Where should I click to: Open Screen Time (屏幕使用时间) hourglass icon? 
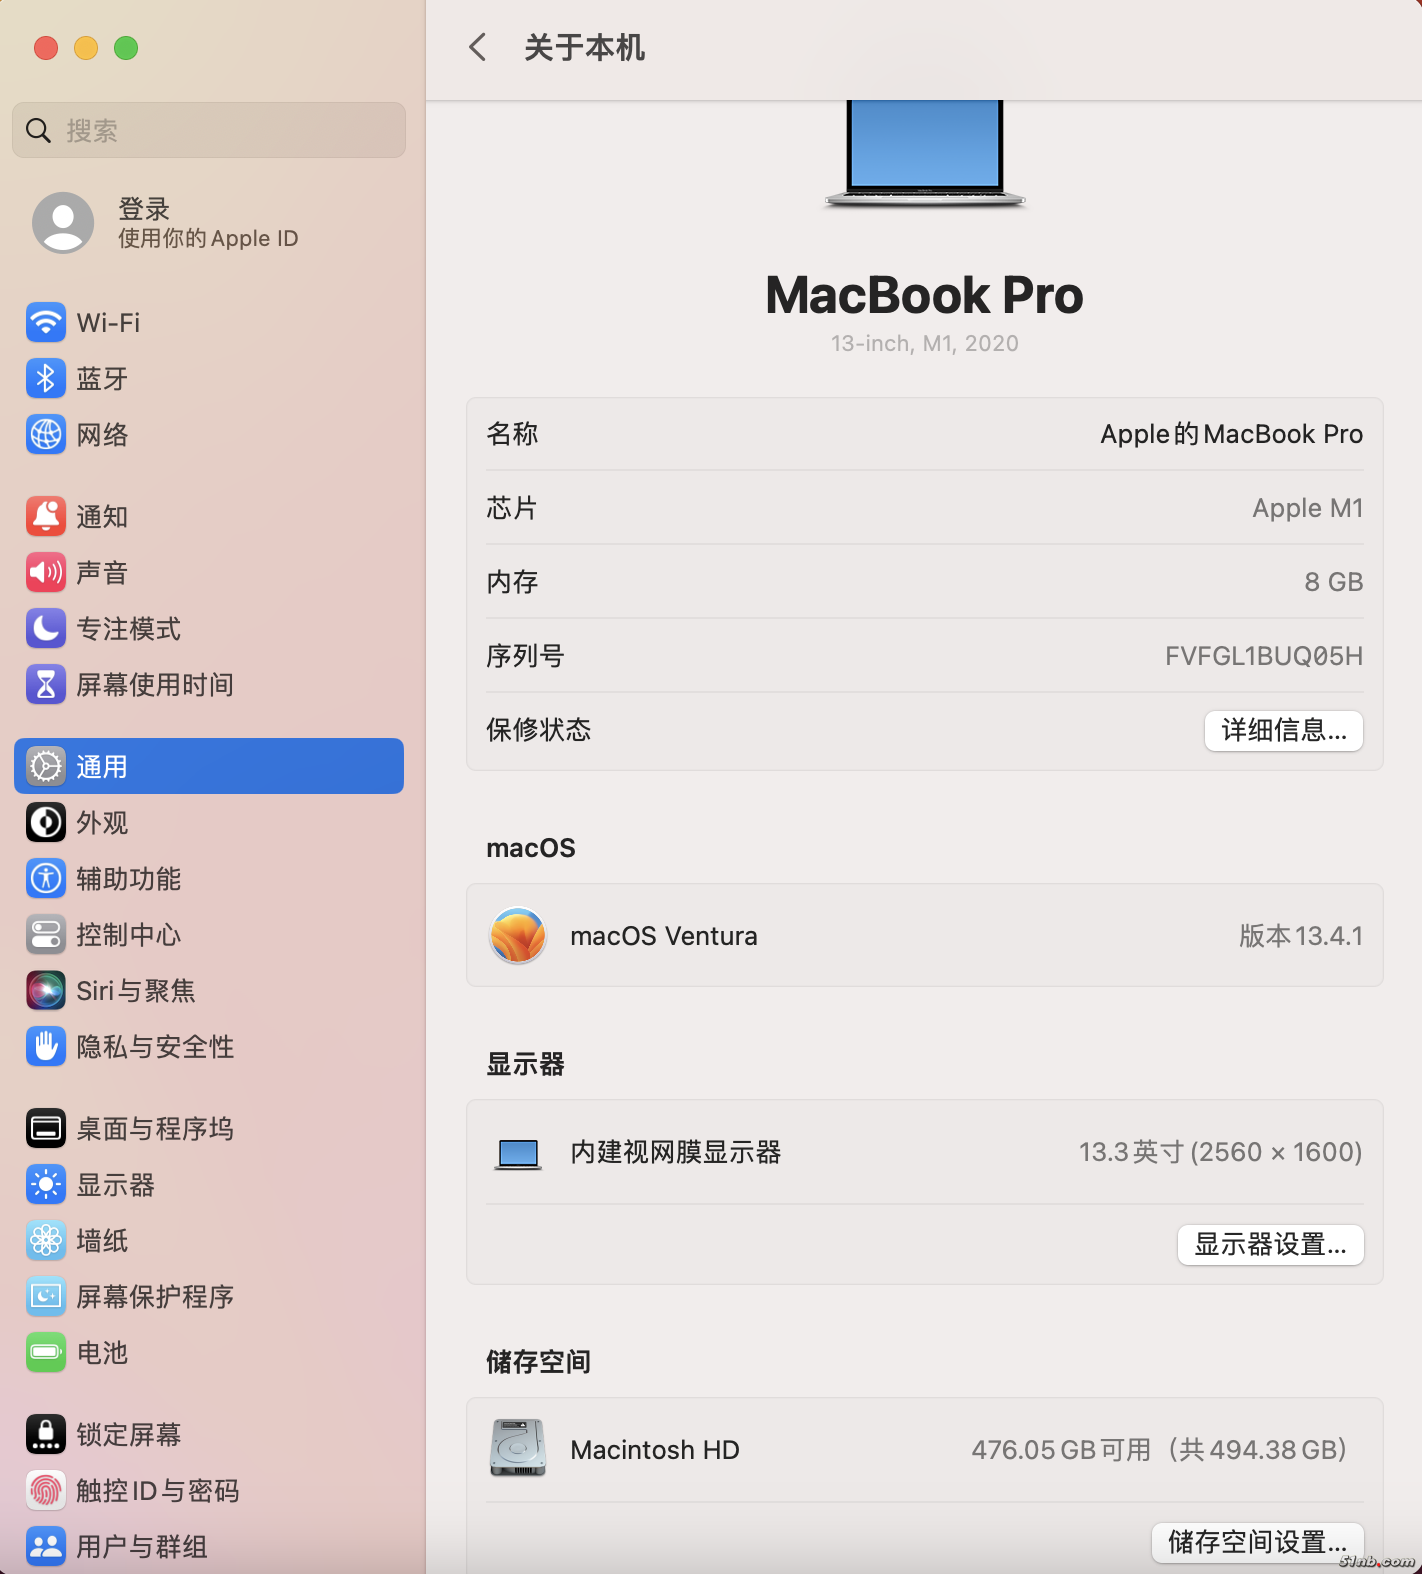tap(46, 684)
